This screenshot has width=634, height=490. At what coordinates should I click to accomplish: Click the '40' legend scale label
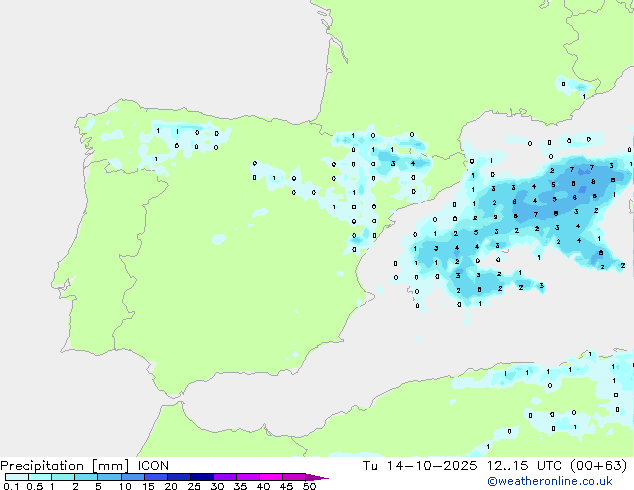263,486
